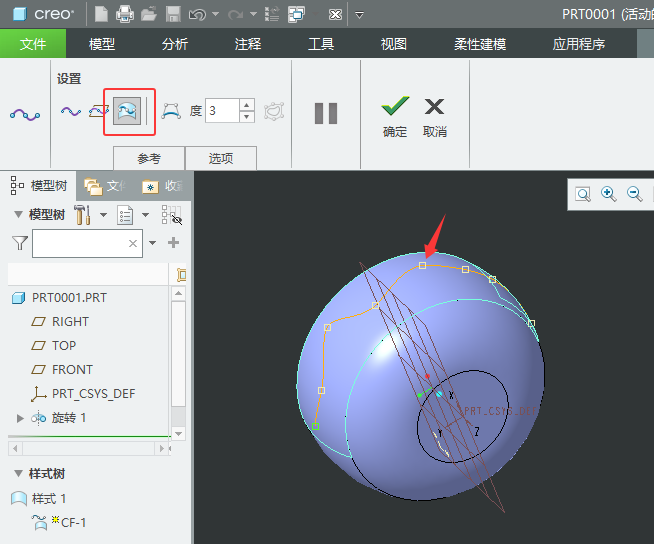Open the 文件 menu
654x544 pixels.
[x=33, y=43]
